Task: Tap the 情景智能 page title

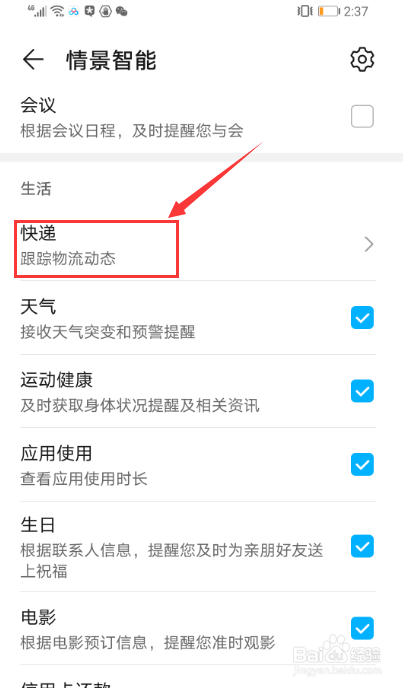Action: [x=111, y=60]
